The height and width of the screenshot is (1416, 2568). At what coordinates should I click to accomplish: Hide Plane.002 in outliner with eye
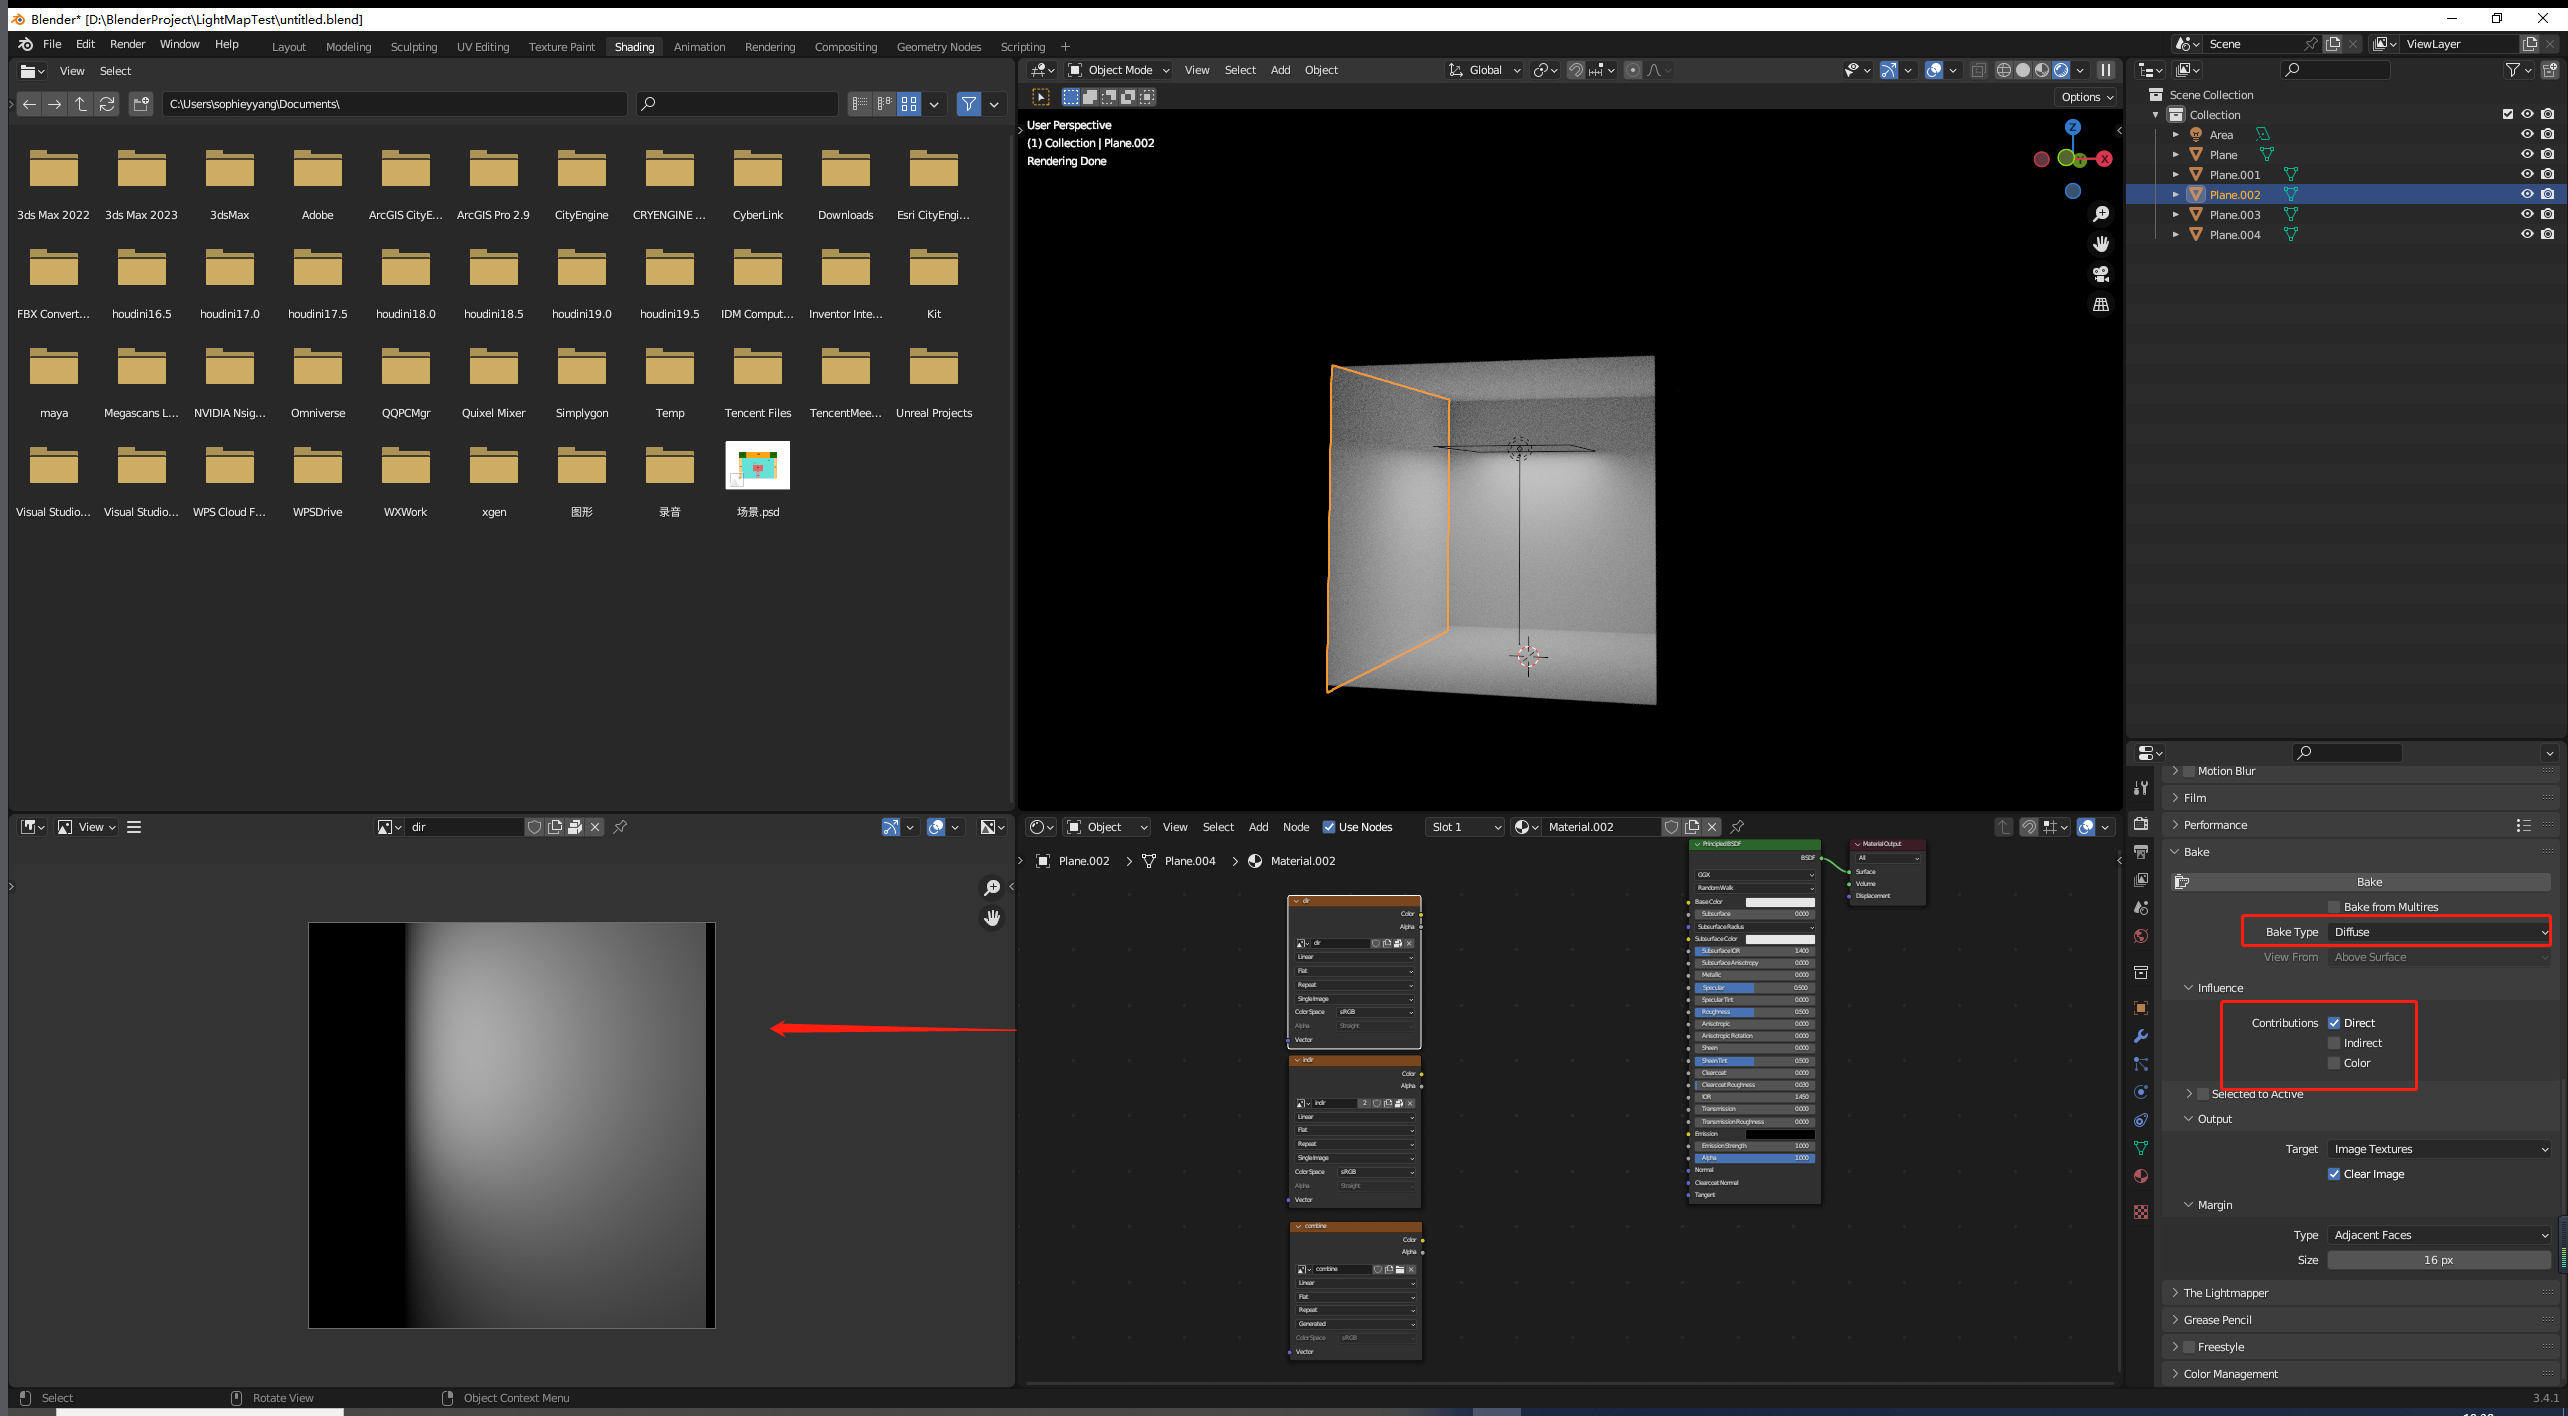(2527, 194)
